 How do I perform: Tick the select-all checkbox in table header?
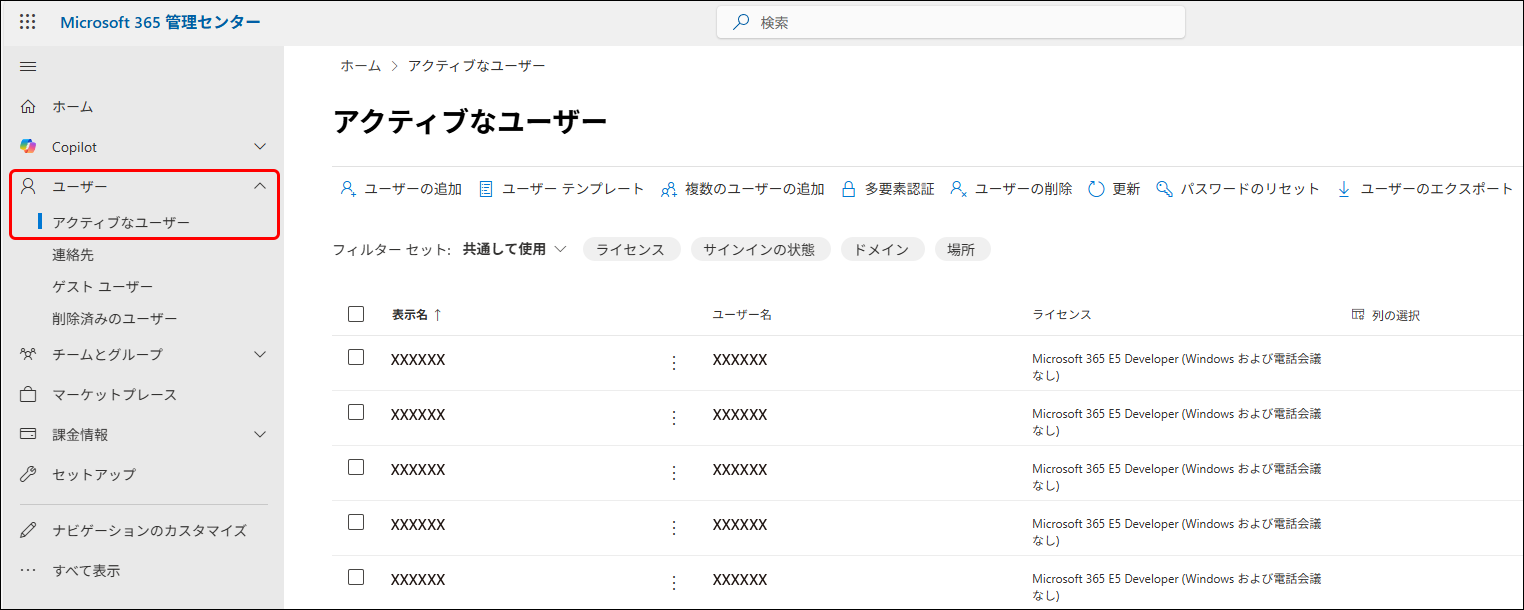click(x=356, y=314)
